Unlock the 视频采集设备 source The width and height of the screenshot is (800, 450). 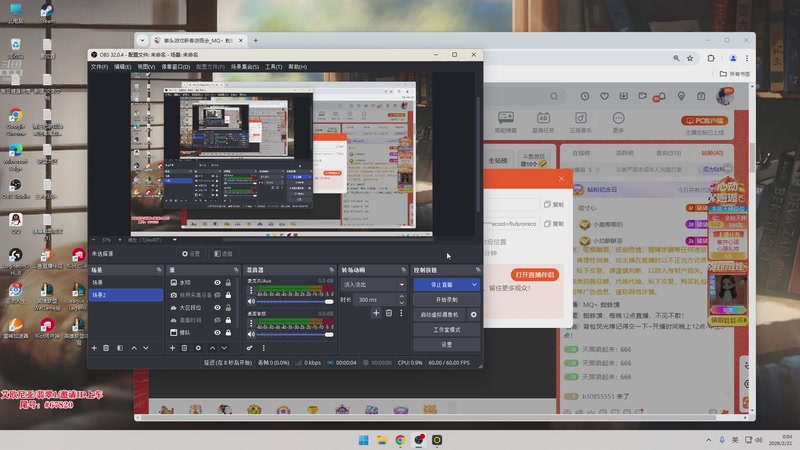coord(229,295)
